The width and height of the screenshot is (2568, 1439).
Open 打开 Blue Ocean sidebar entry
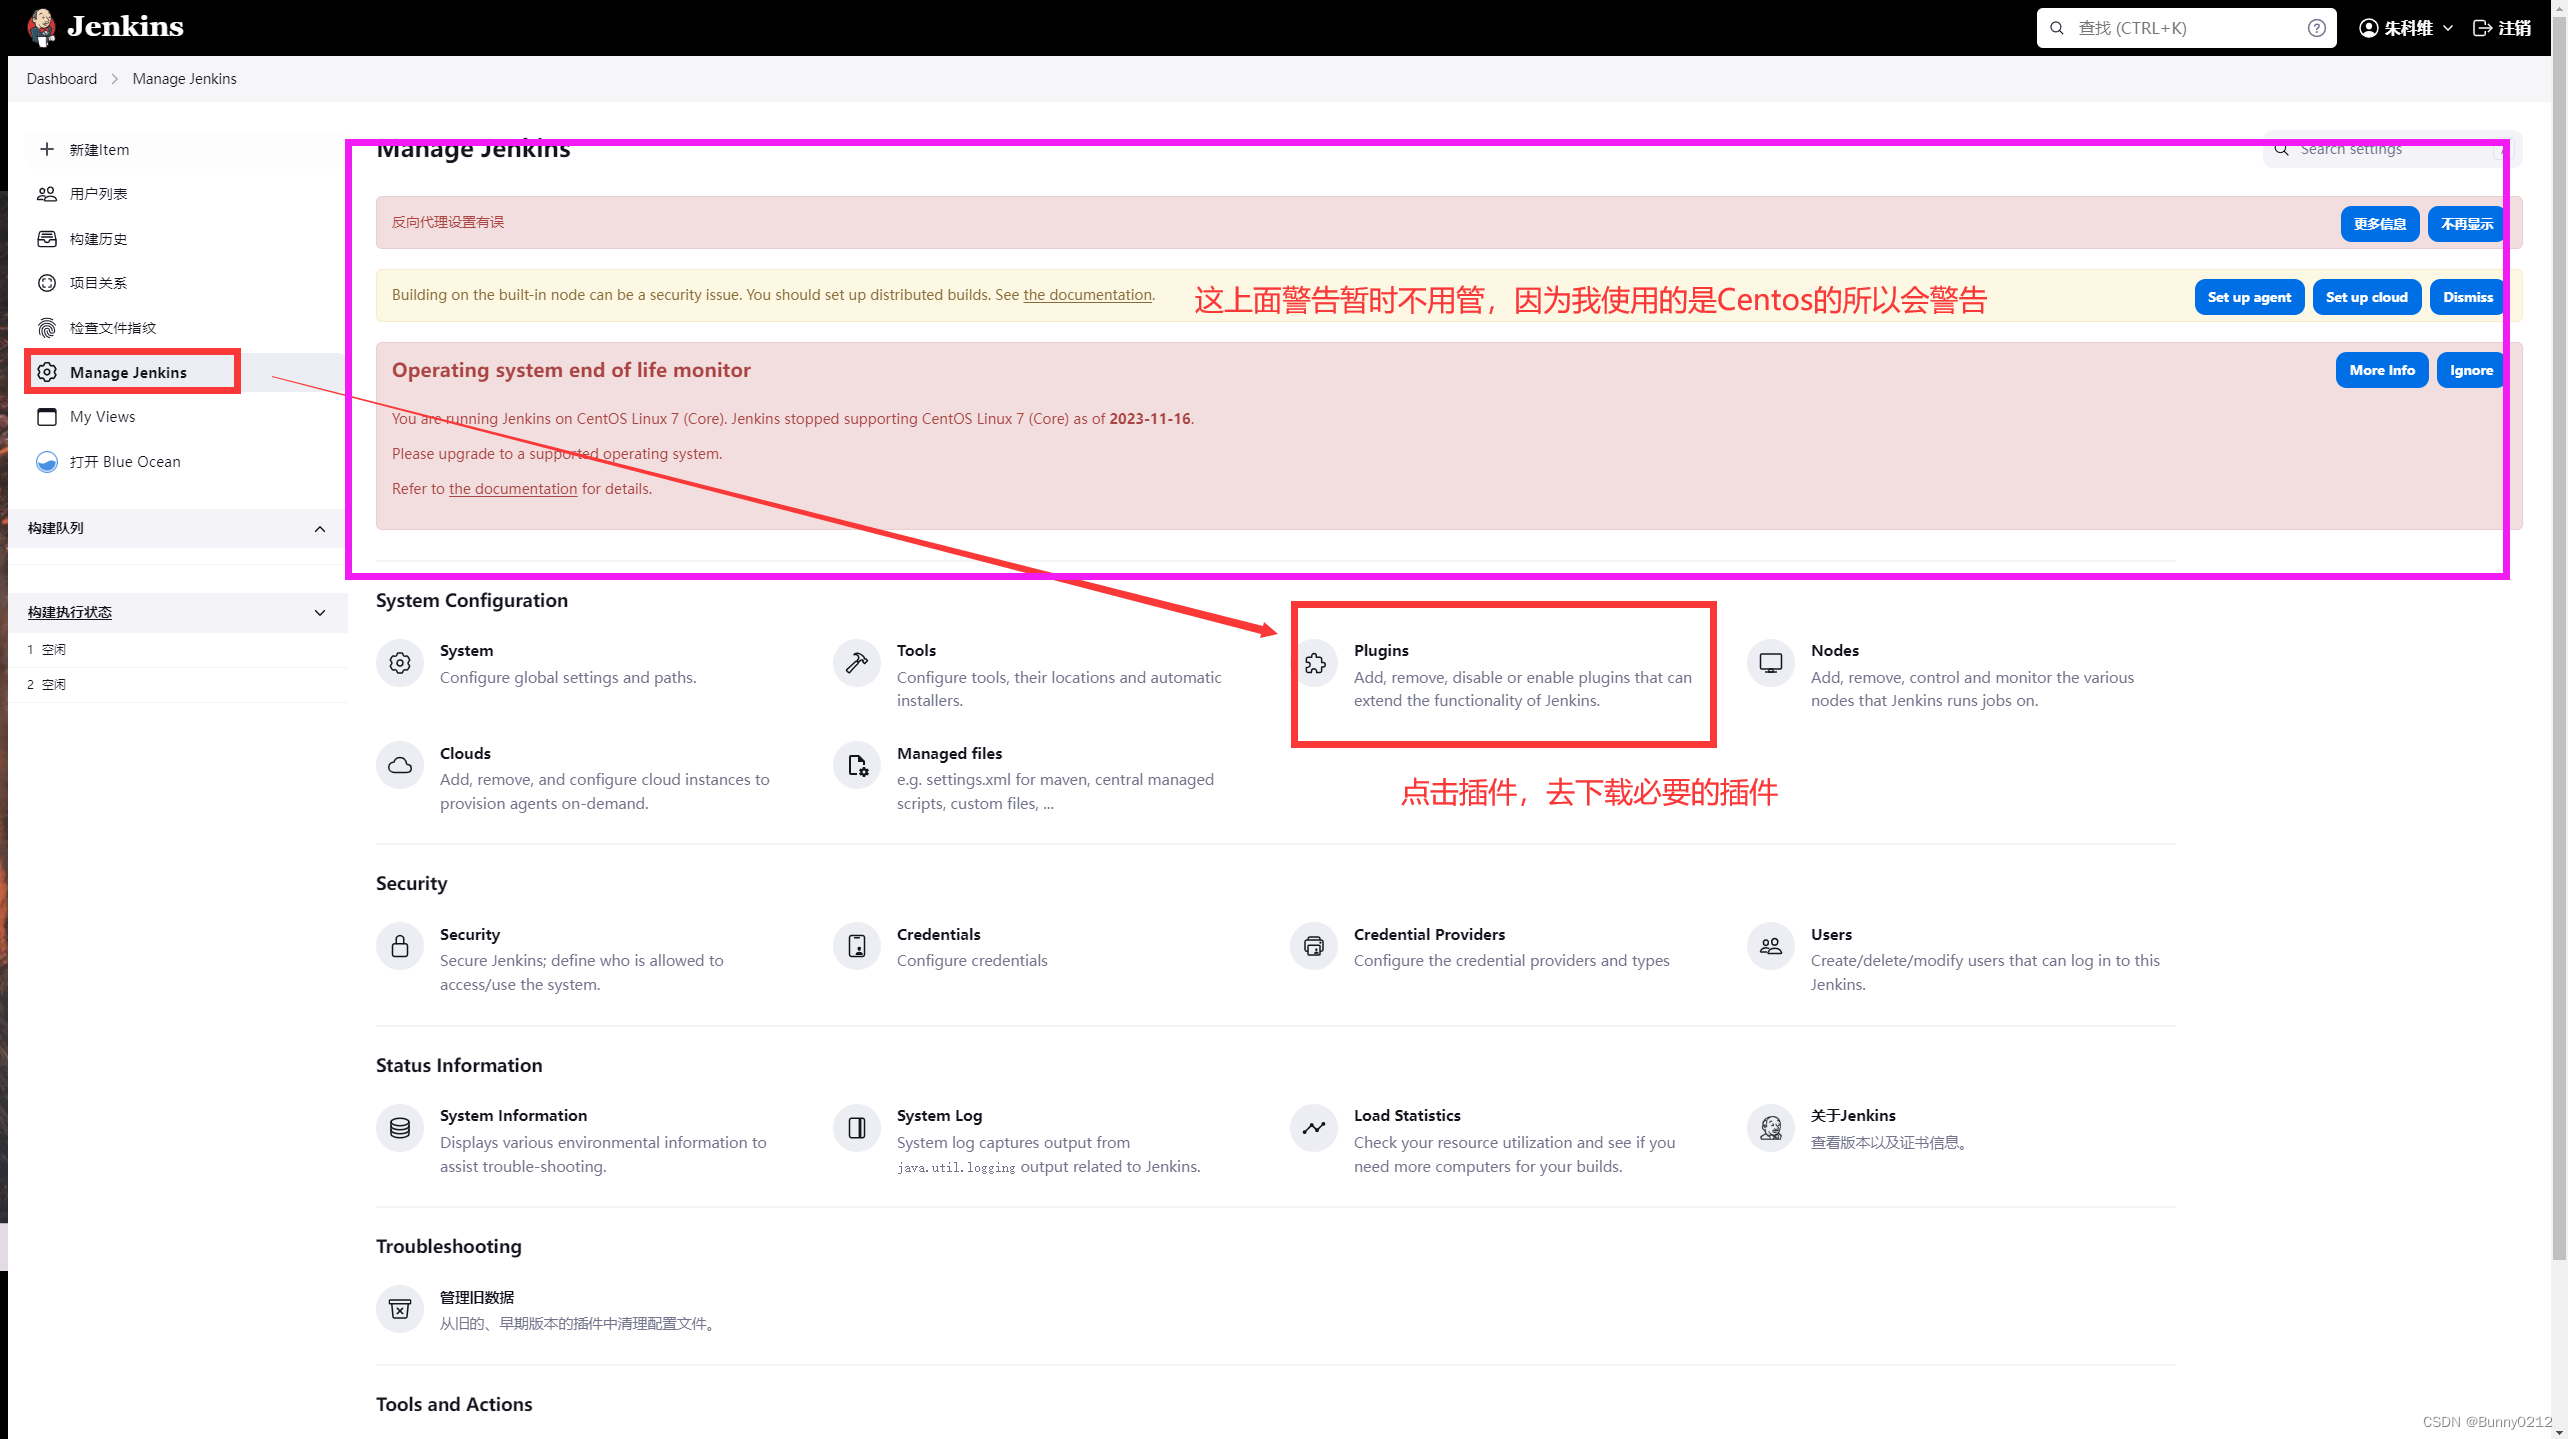tap(185, 462)
